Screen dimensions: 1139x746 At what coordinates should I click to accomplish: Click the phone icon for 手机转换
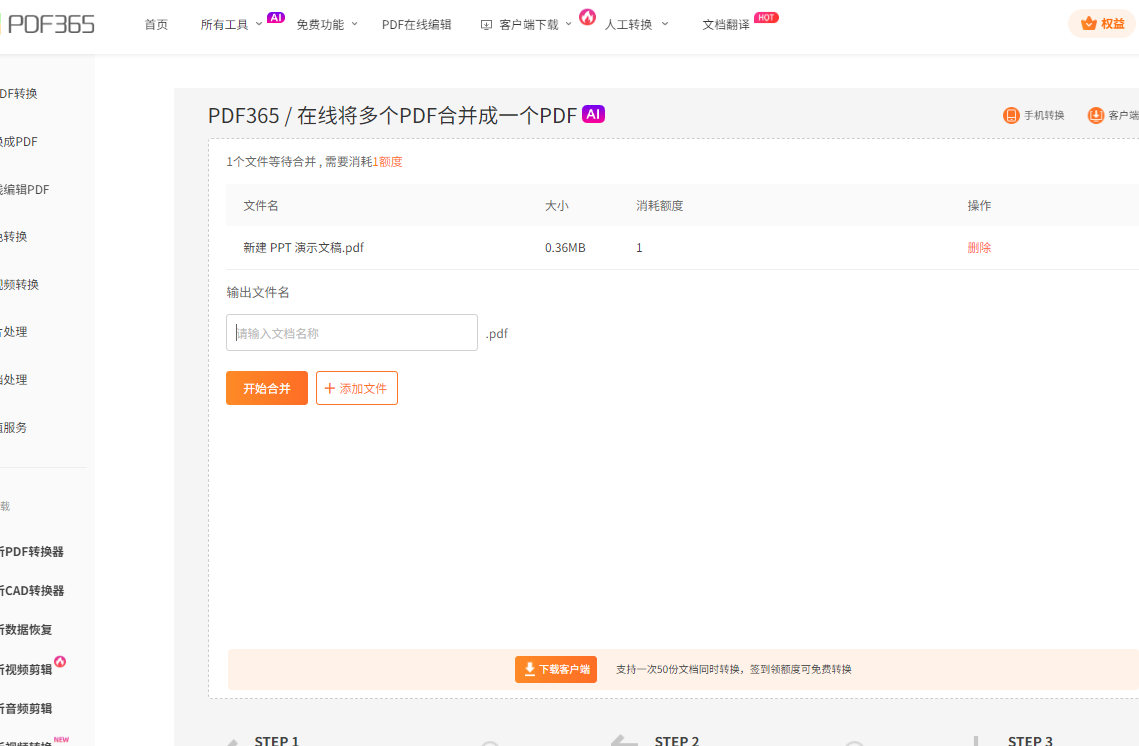click(x=1011, y=115)
